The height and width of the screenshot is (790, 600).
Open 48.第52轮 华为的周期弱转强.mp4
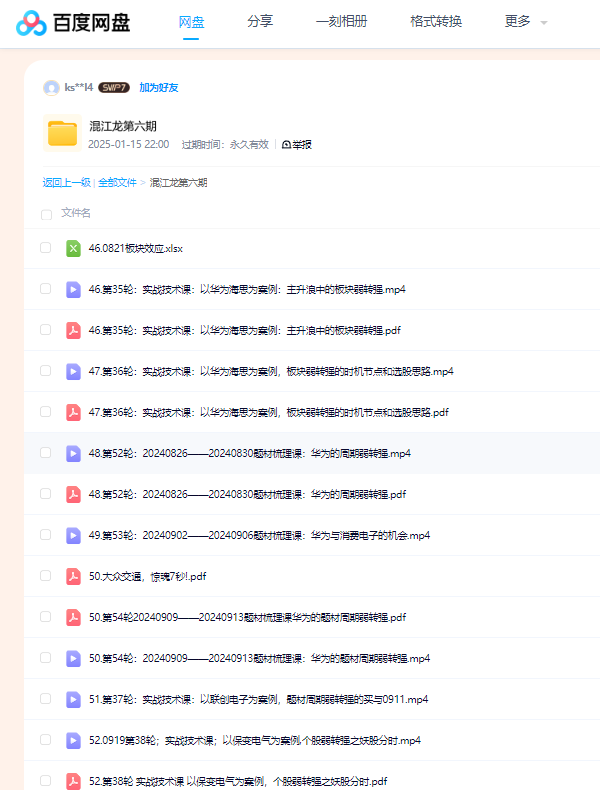pos(249,453)
